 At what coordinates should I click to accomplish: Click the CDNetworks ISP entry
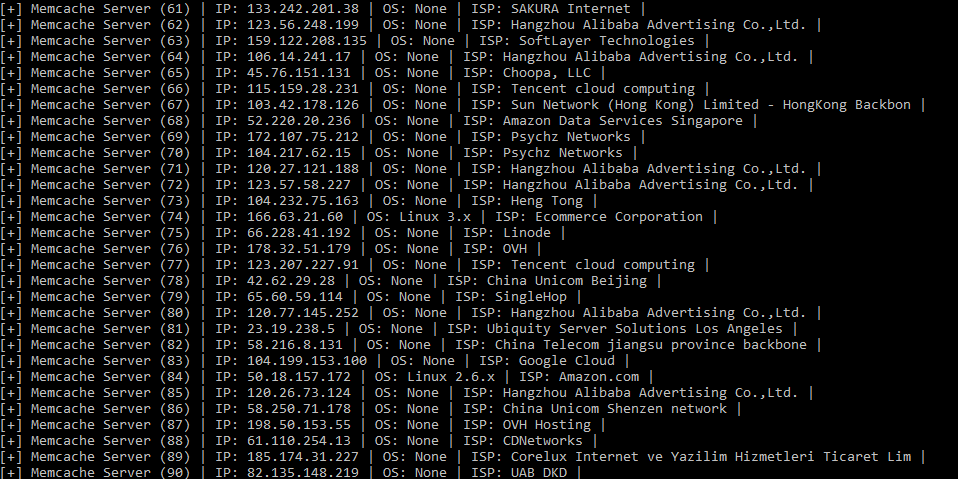coord(543,441)
